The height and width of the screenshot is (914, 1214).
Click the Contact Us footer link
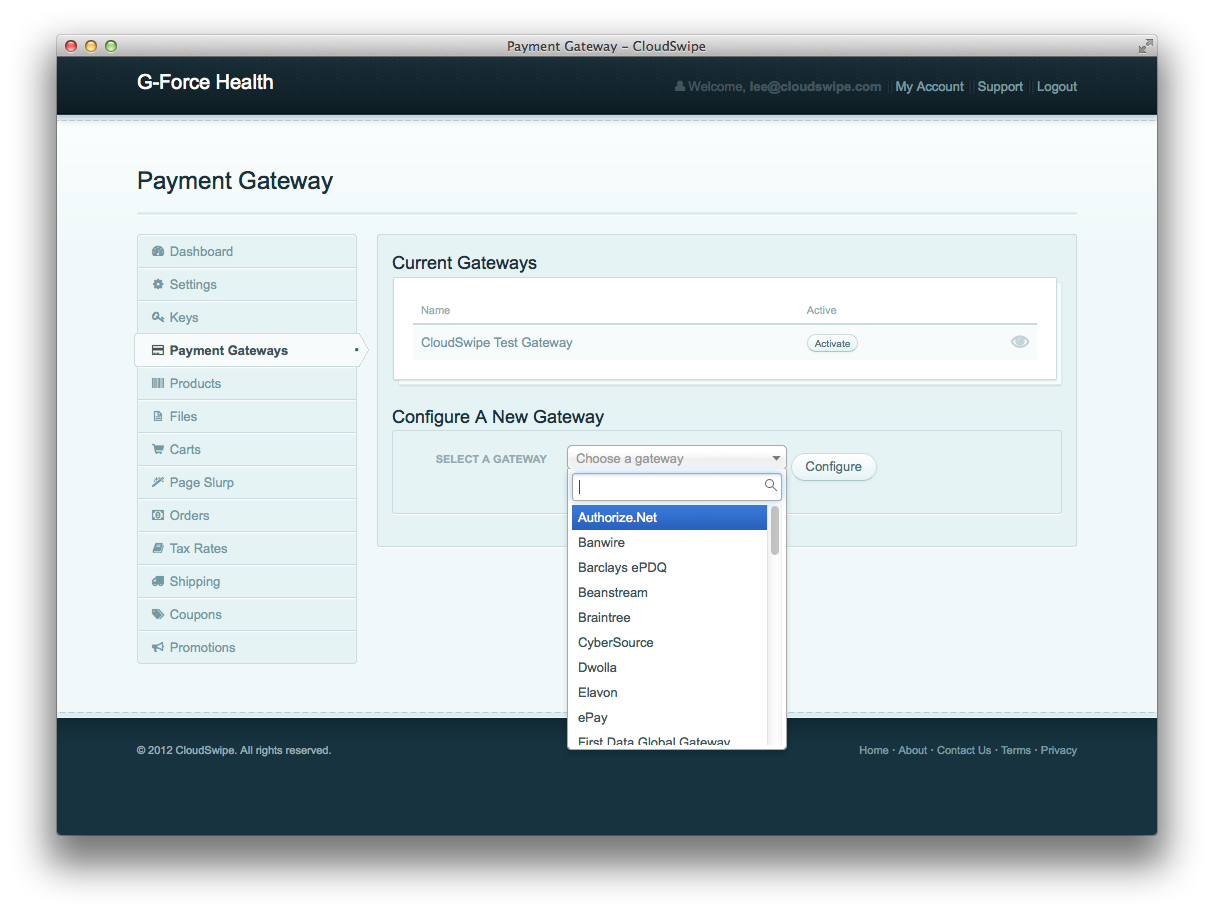coord(964,750)
